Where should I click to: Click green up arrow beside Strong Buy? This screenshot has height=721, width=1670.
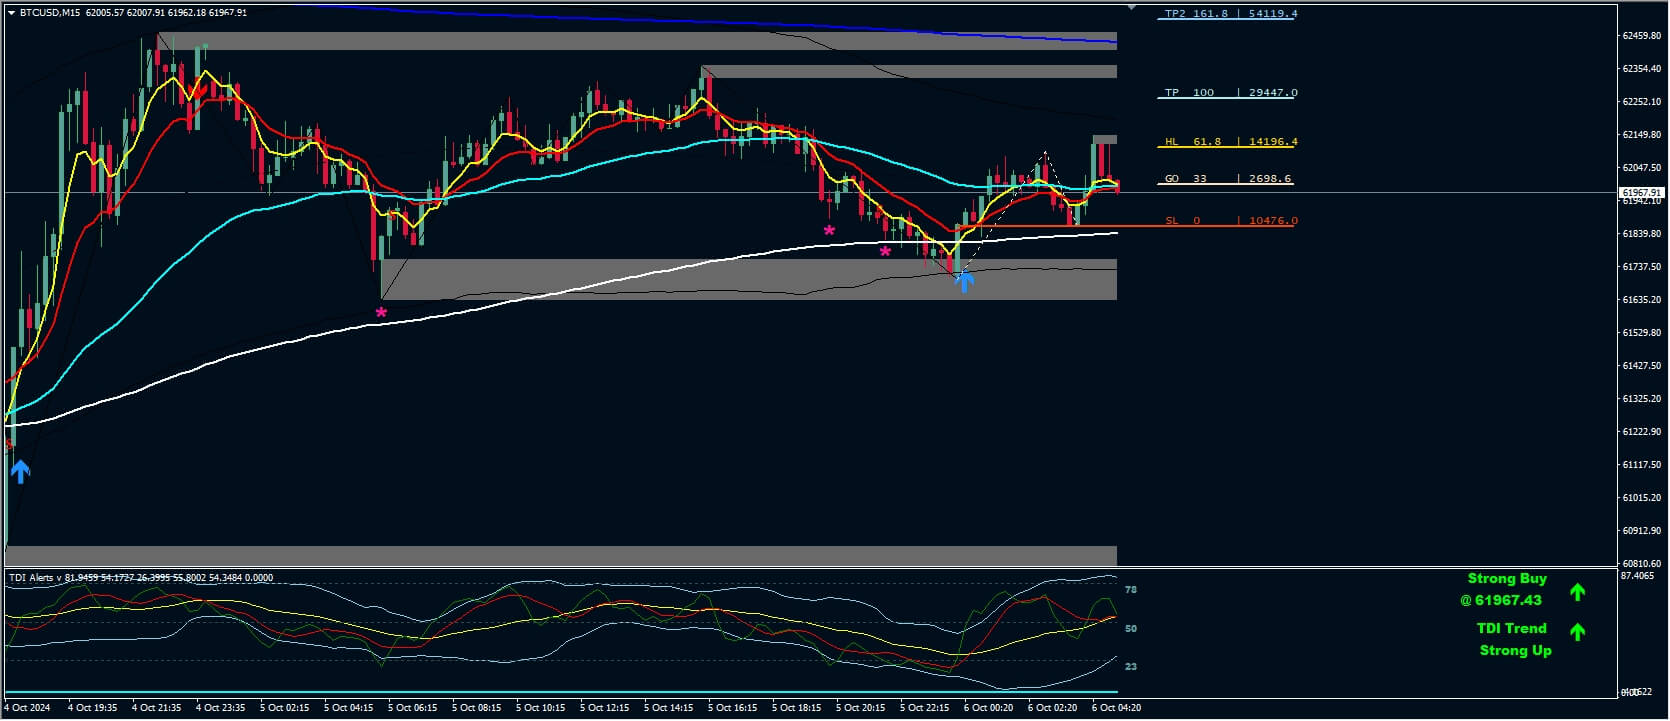1577,592
